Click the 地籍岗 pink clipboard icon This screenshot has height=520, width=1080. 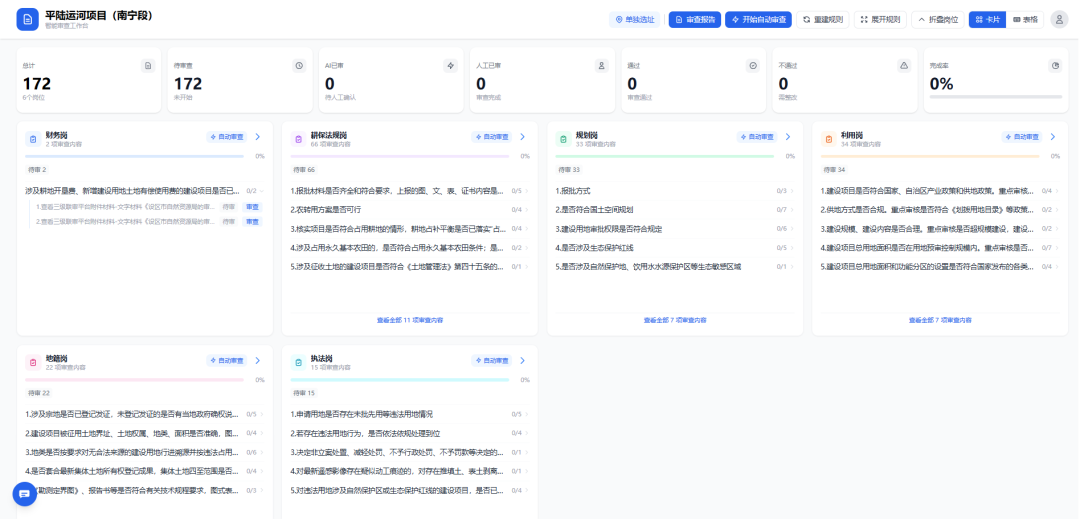[x=33, y=362]
